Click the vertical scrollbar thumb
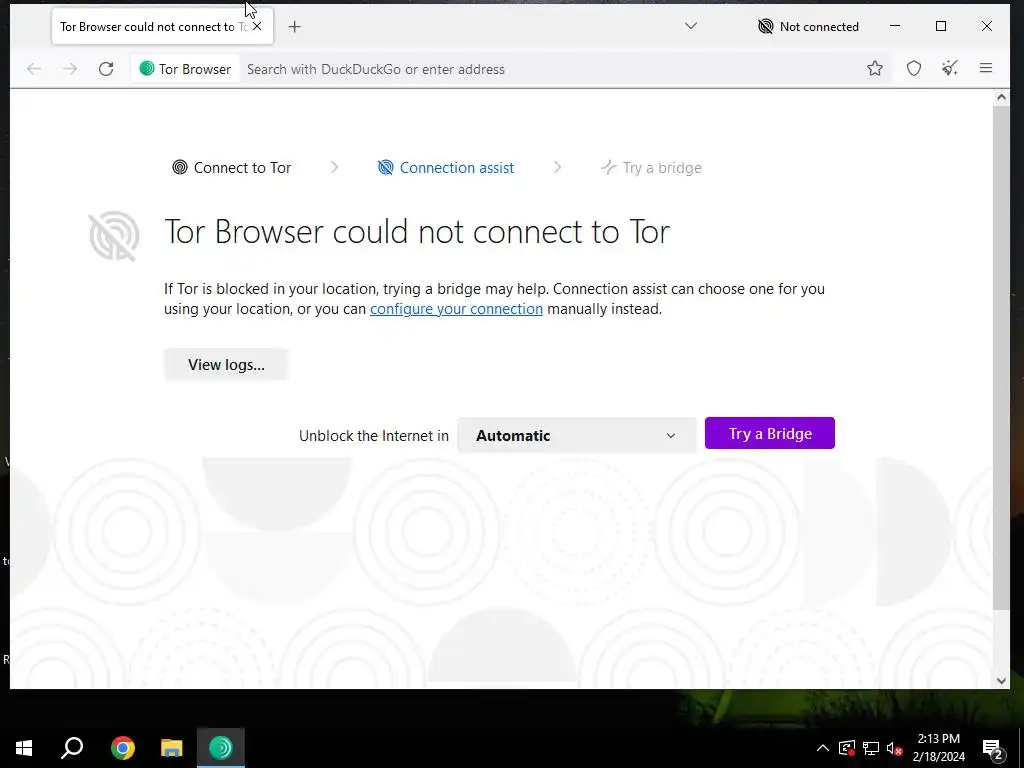Image resolution: width=1024 pixels, height=768 pixels. click(1001, 358)
